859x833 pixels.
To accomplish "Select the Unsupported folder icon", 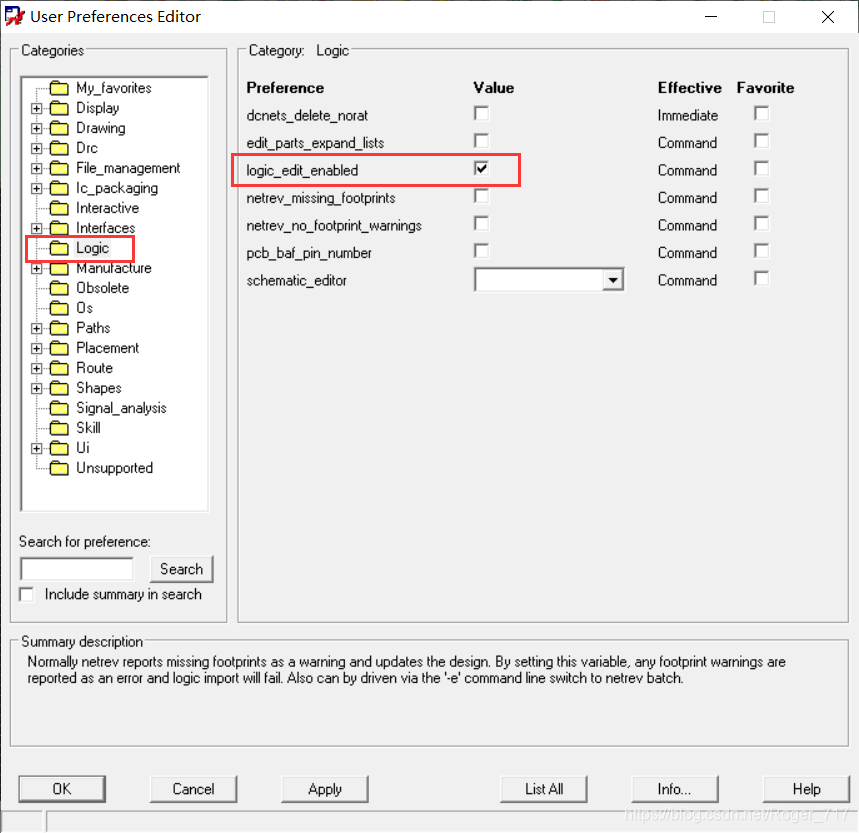I will click(x=59, y=468).
